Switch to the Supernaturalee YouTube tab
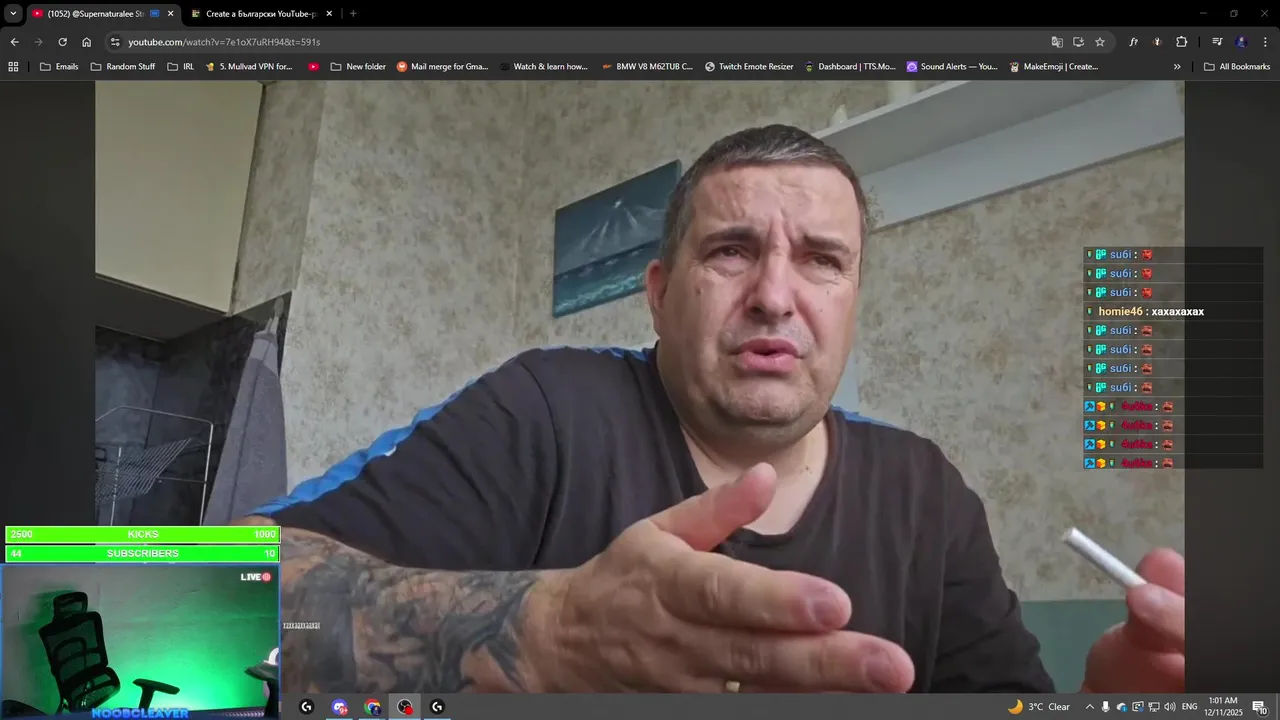Screen dimensions: 1280x720 pos(103,13)
